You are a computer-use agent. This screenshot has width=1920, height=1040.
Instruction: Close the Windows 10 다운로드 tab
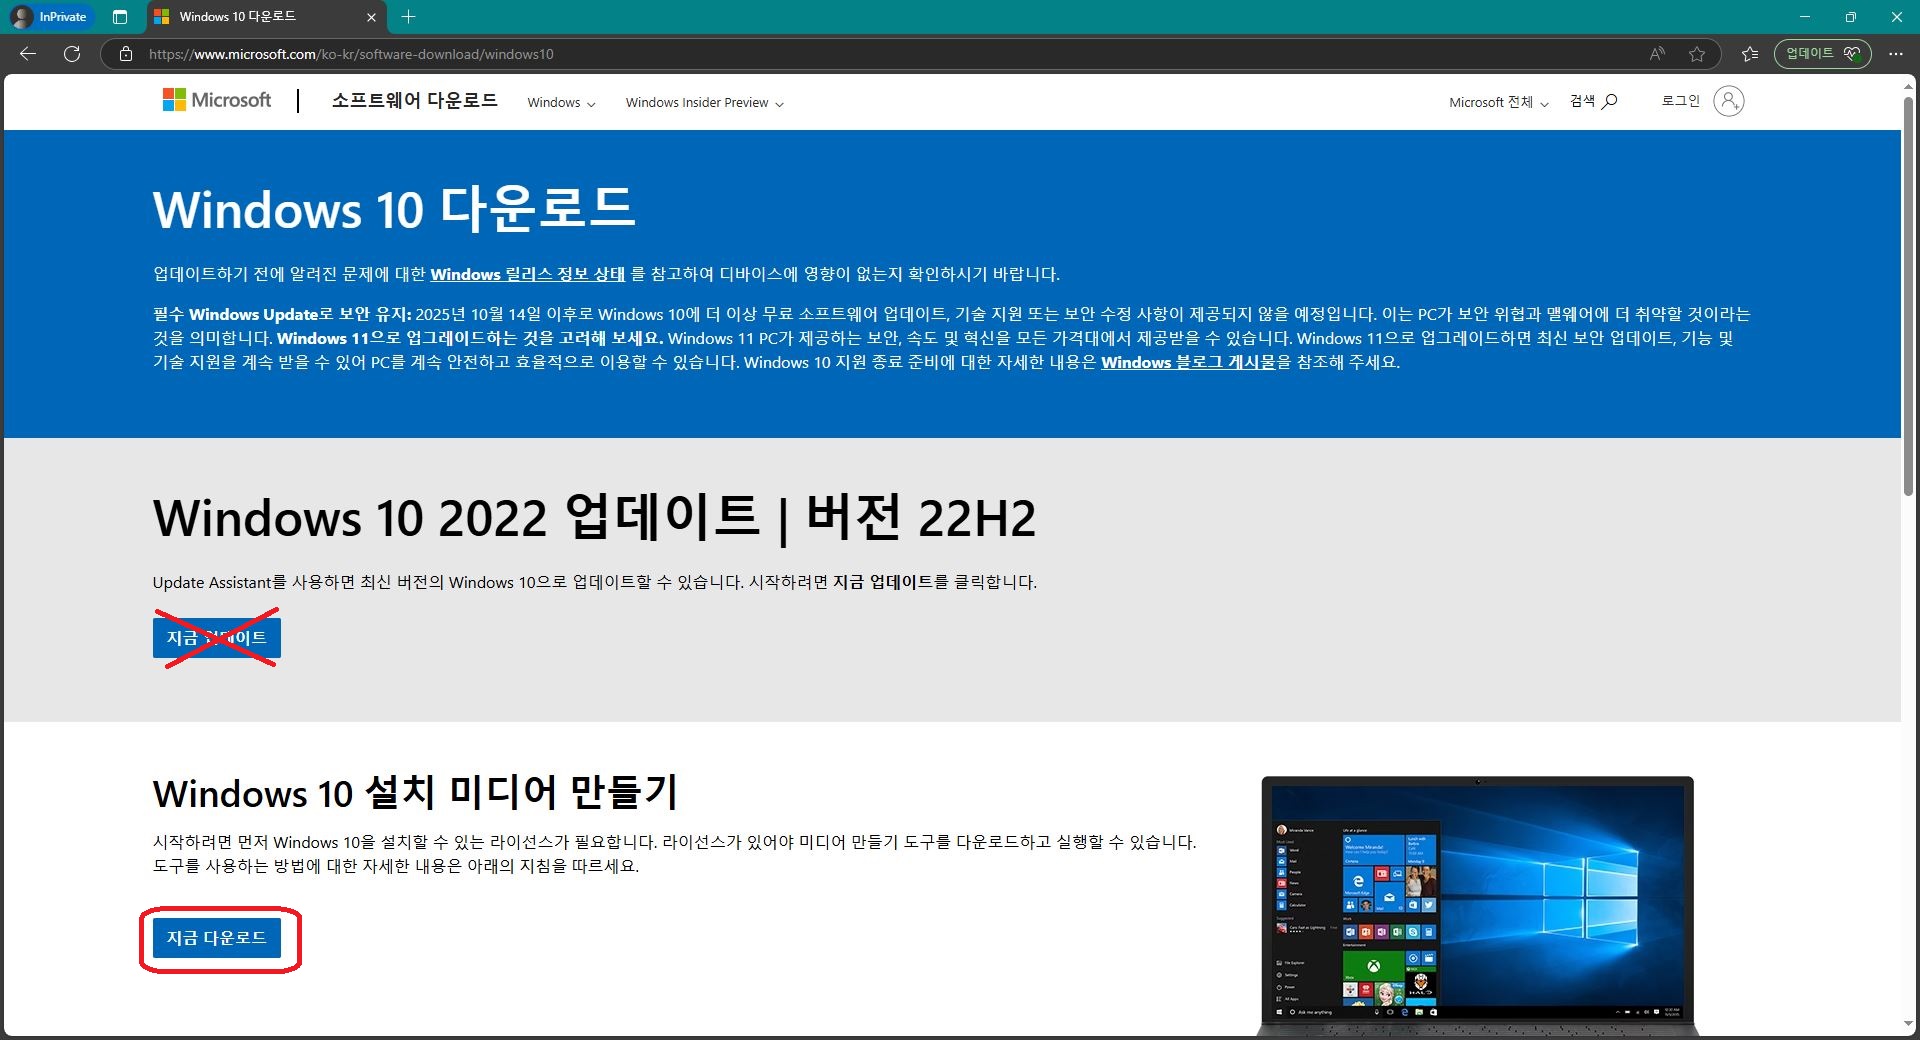coord(371,17)
